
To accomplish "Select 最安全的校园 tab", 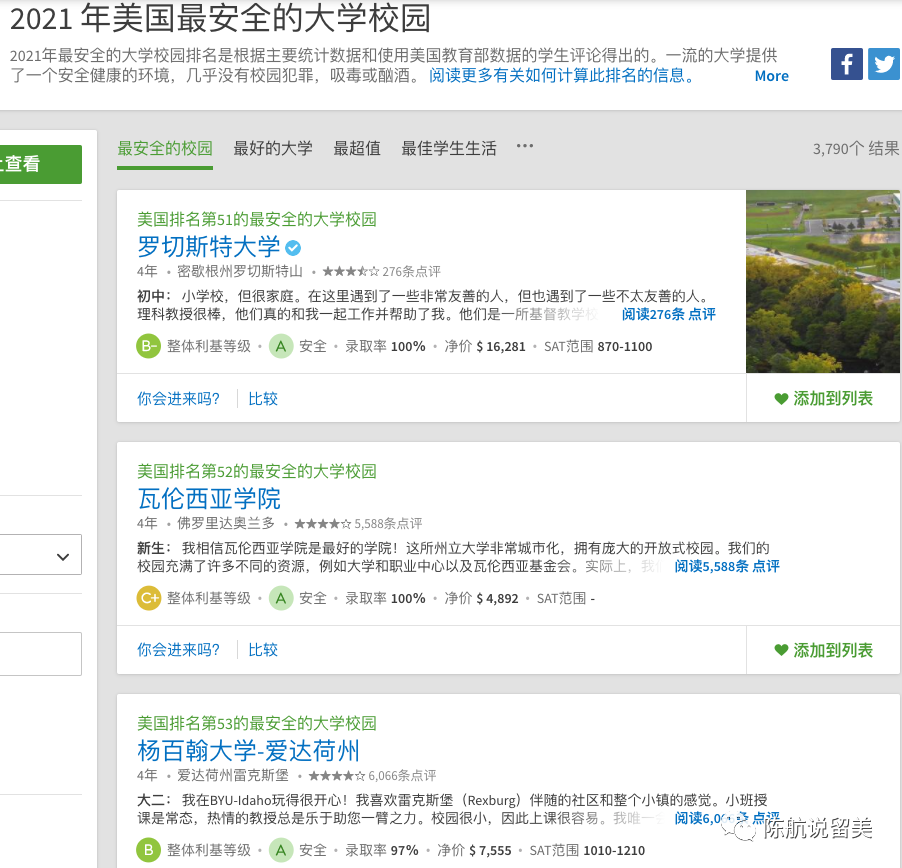I will (x=165, y=148).
